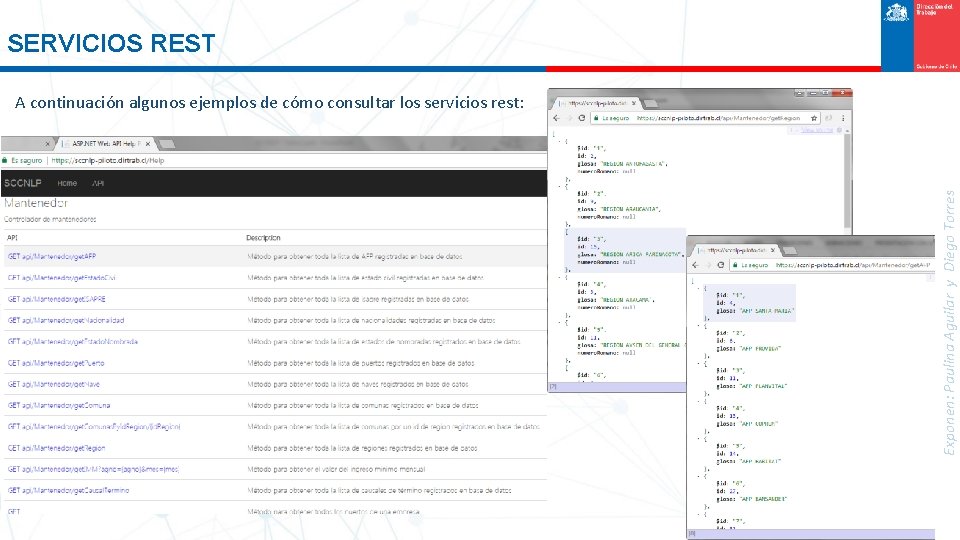Image resolution: width=960 pixels, height=540 pixels.
Task: Open Chrome three-dot menu in getRegion window
Action: coord(843,118)
